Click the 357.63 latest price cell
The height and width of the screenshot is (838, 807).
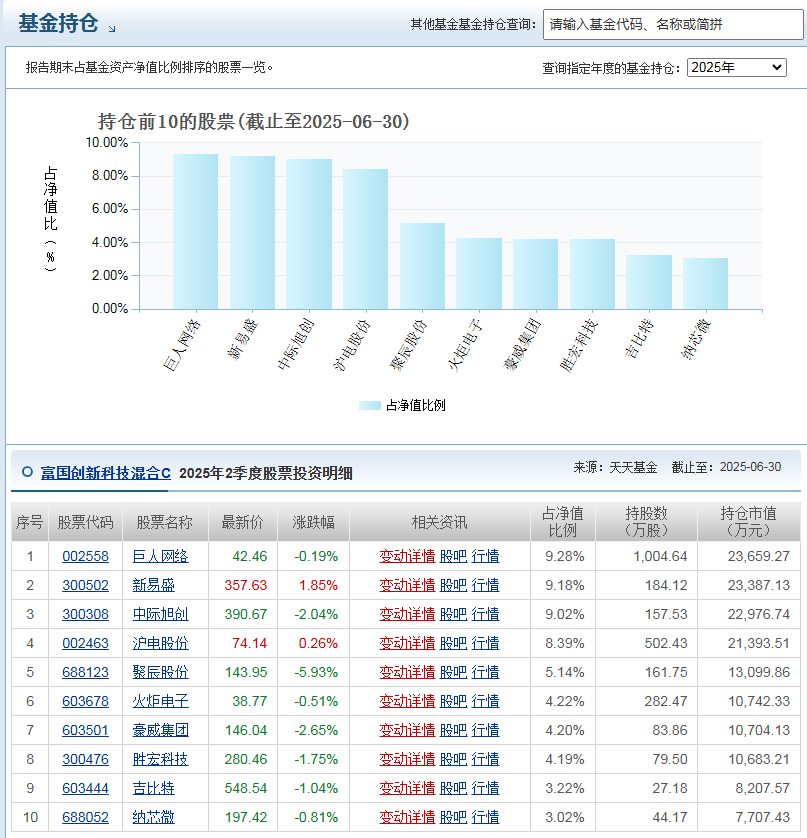[245, 585]
